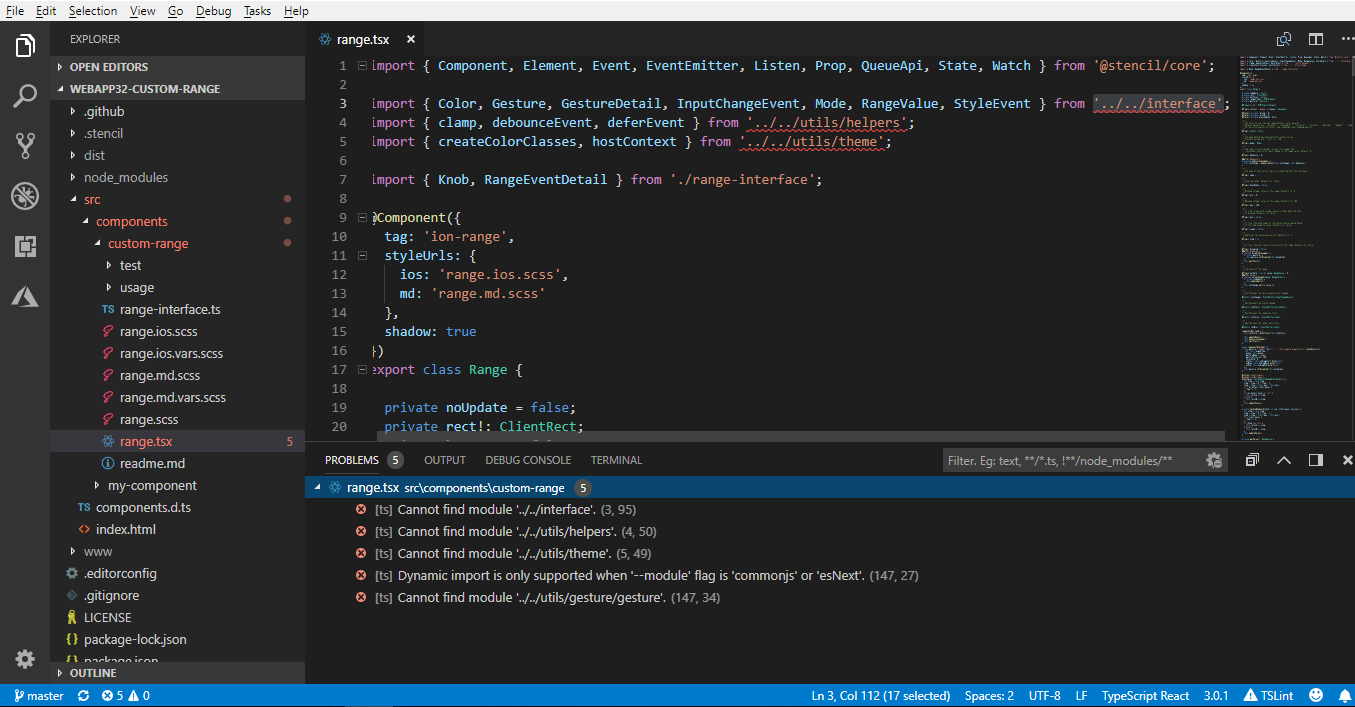Click the sync changes icon in status bar
1355x707 pixels.
click(x=83, y=695)
